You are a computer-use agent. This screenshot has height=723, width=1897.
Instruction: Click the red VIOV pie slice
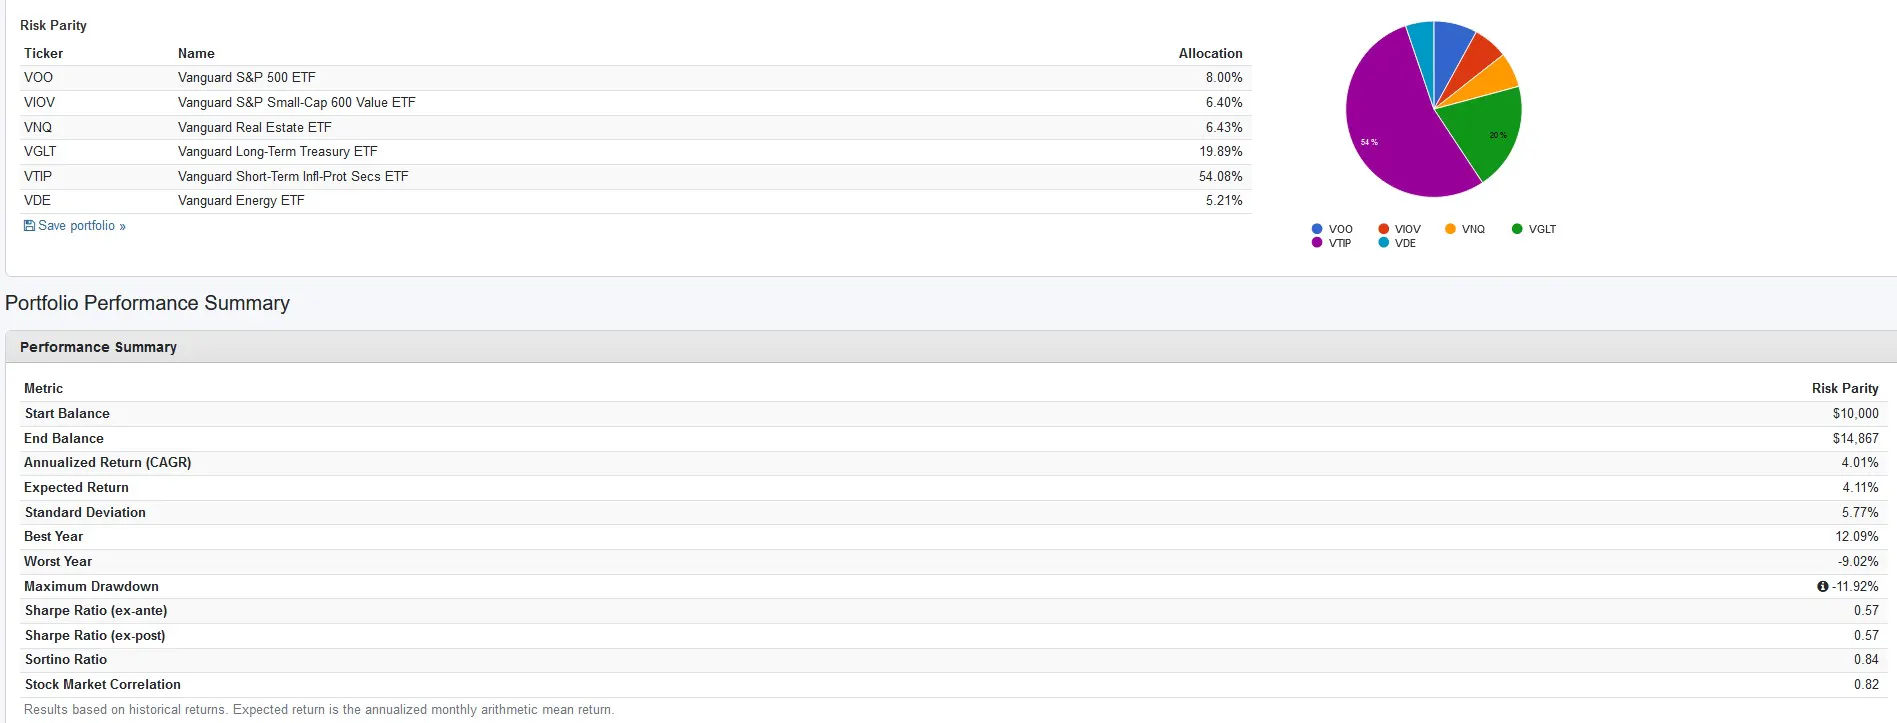[1476, 58]
